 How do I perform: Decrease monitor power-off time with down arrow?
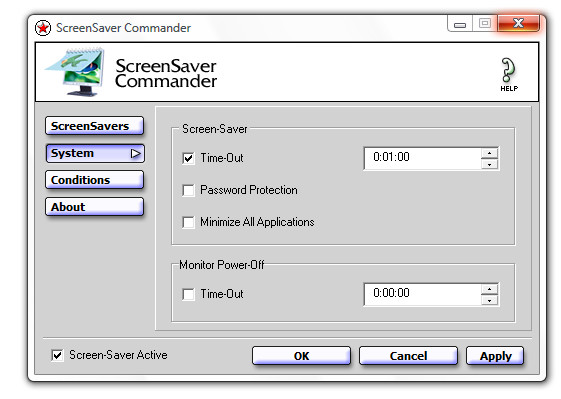coord(489,301)
